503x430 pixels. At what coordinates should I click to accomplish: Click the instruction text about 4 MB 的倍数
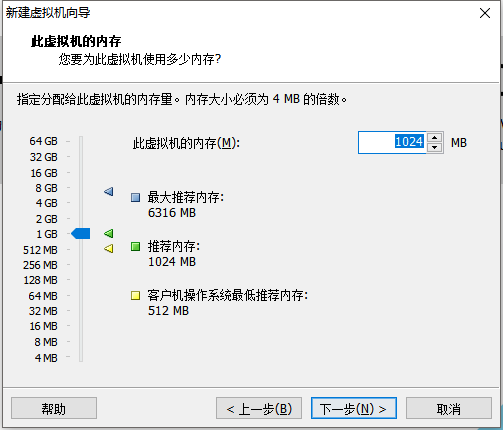click(182, 99)
